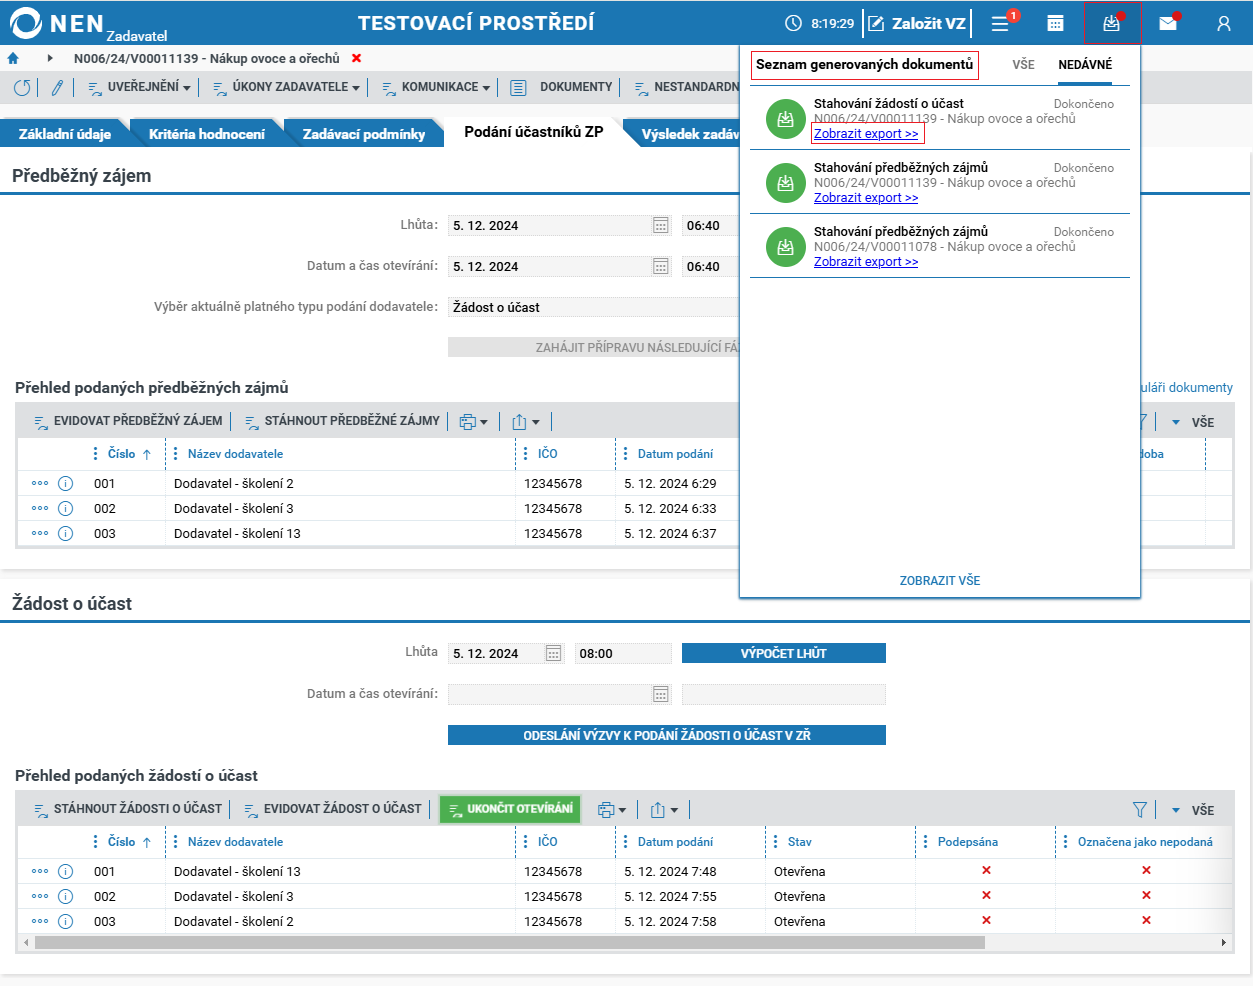Expand the UVEŘEJNĚNÍ dropdown menu
Viewport: 1253px width, 986px height.
(x=139, y=87)
